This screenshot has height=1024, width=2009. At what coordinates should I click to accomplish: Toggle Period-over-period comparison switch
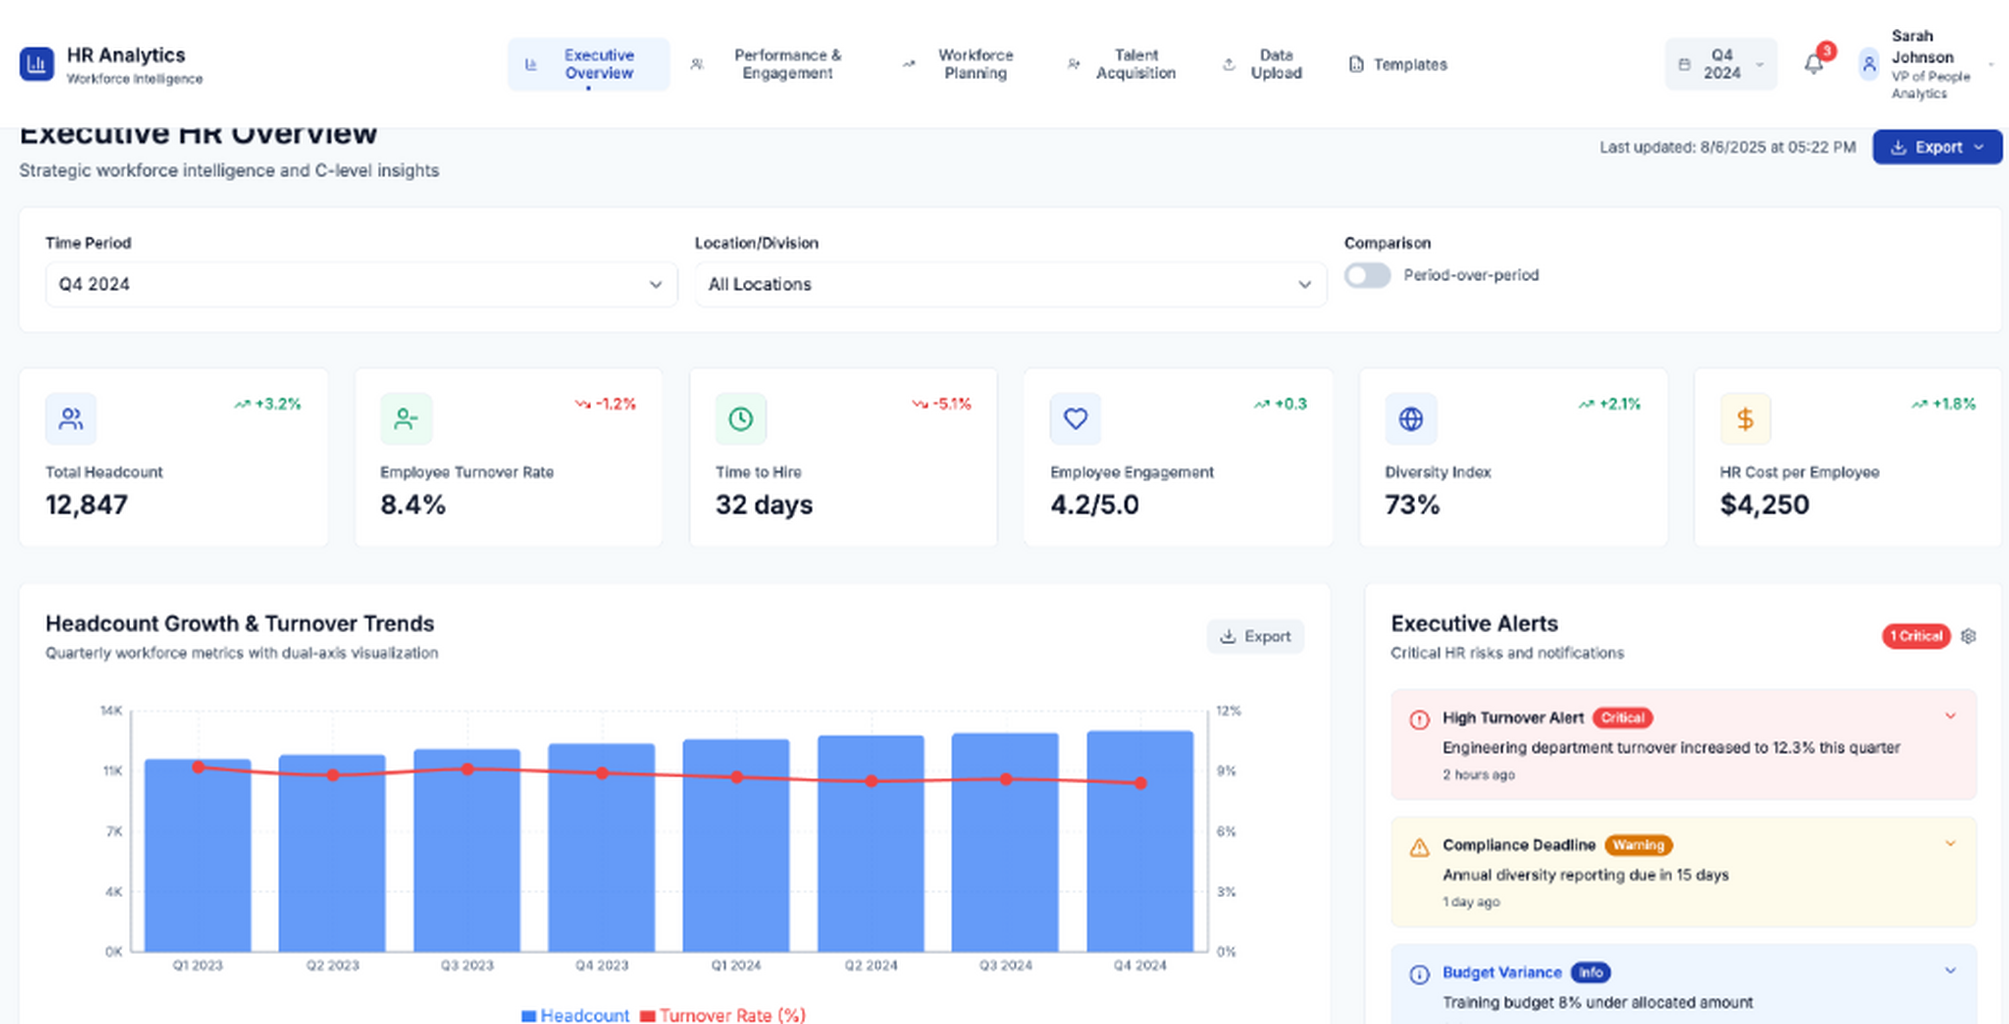(x=1367, y=275)
